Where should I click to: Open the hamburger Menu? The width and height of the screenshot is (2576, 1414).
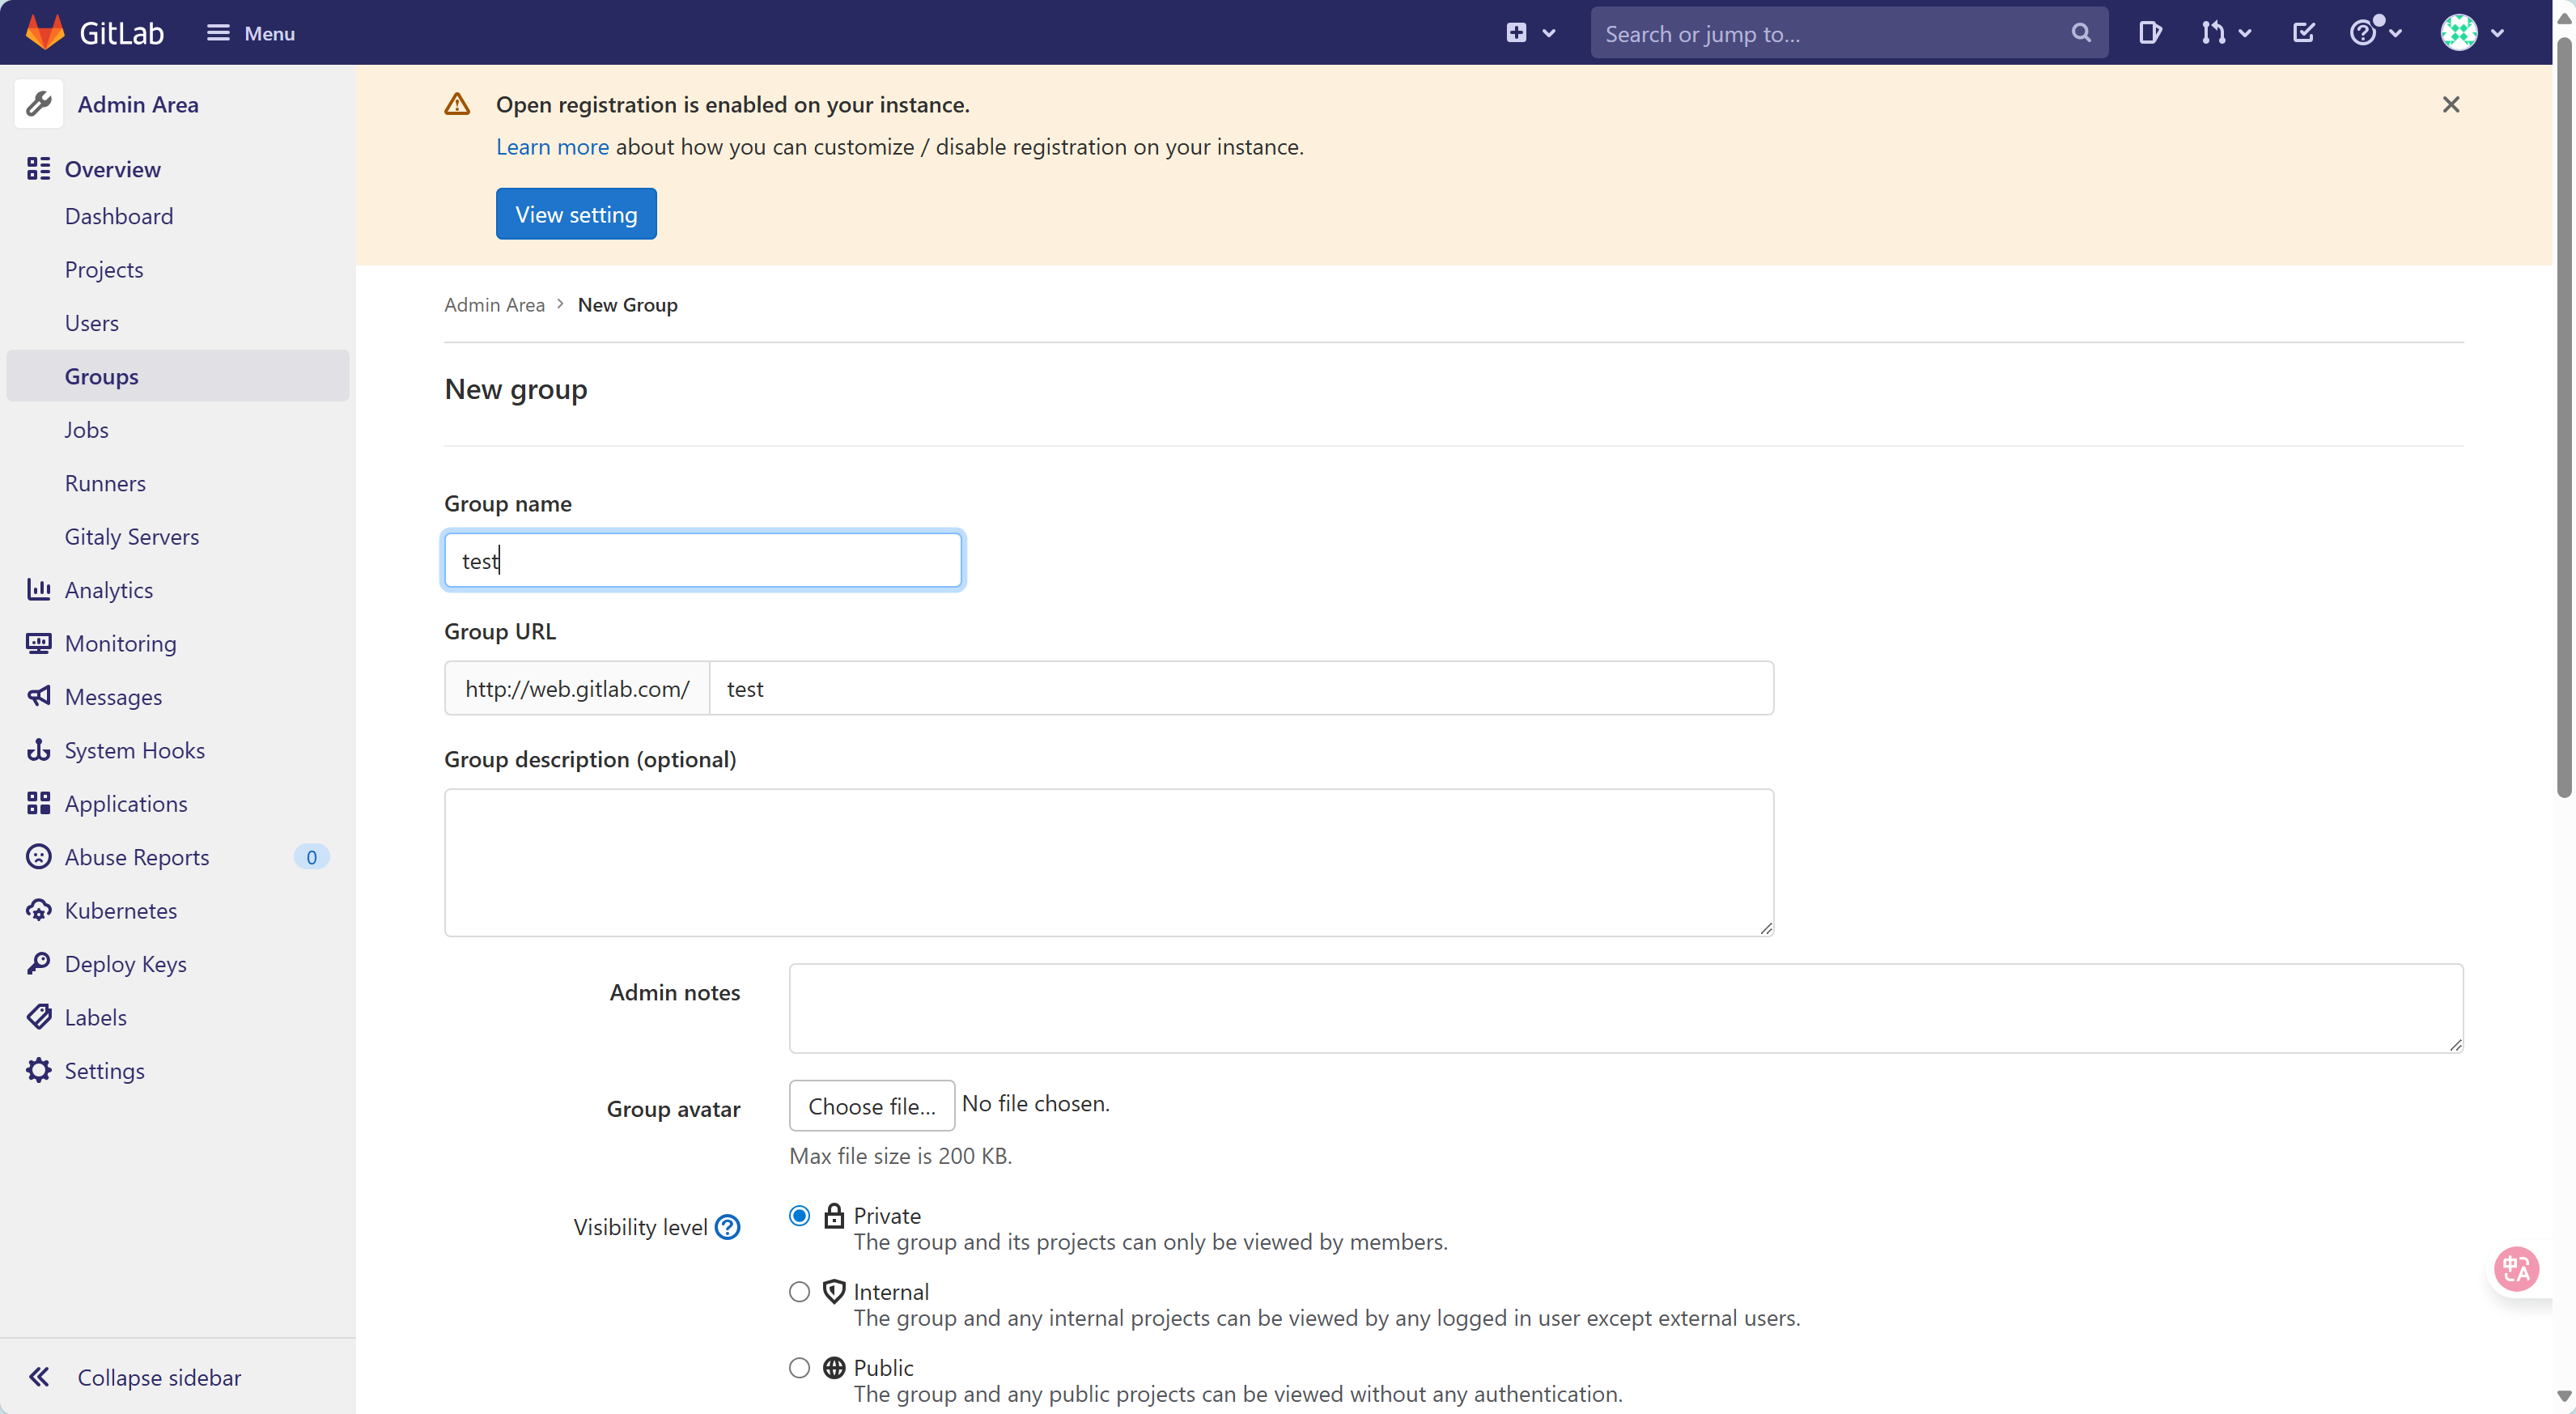pyautogui.click(x=250, y=33)
